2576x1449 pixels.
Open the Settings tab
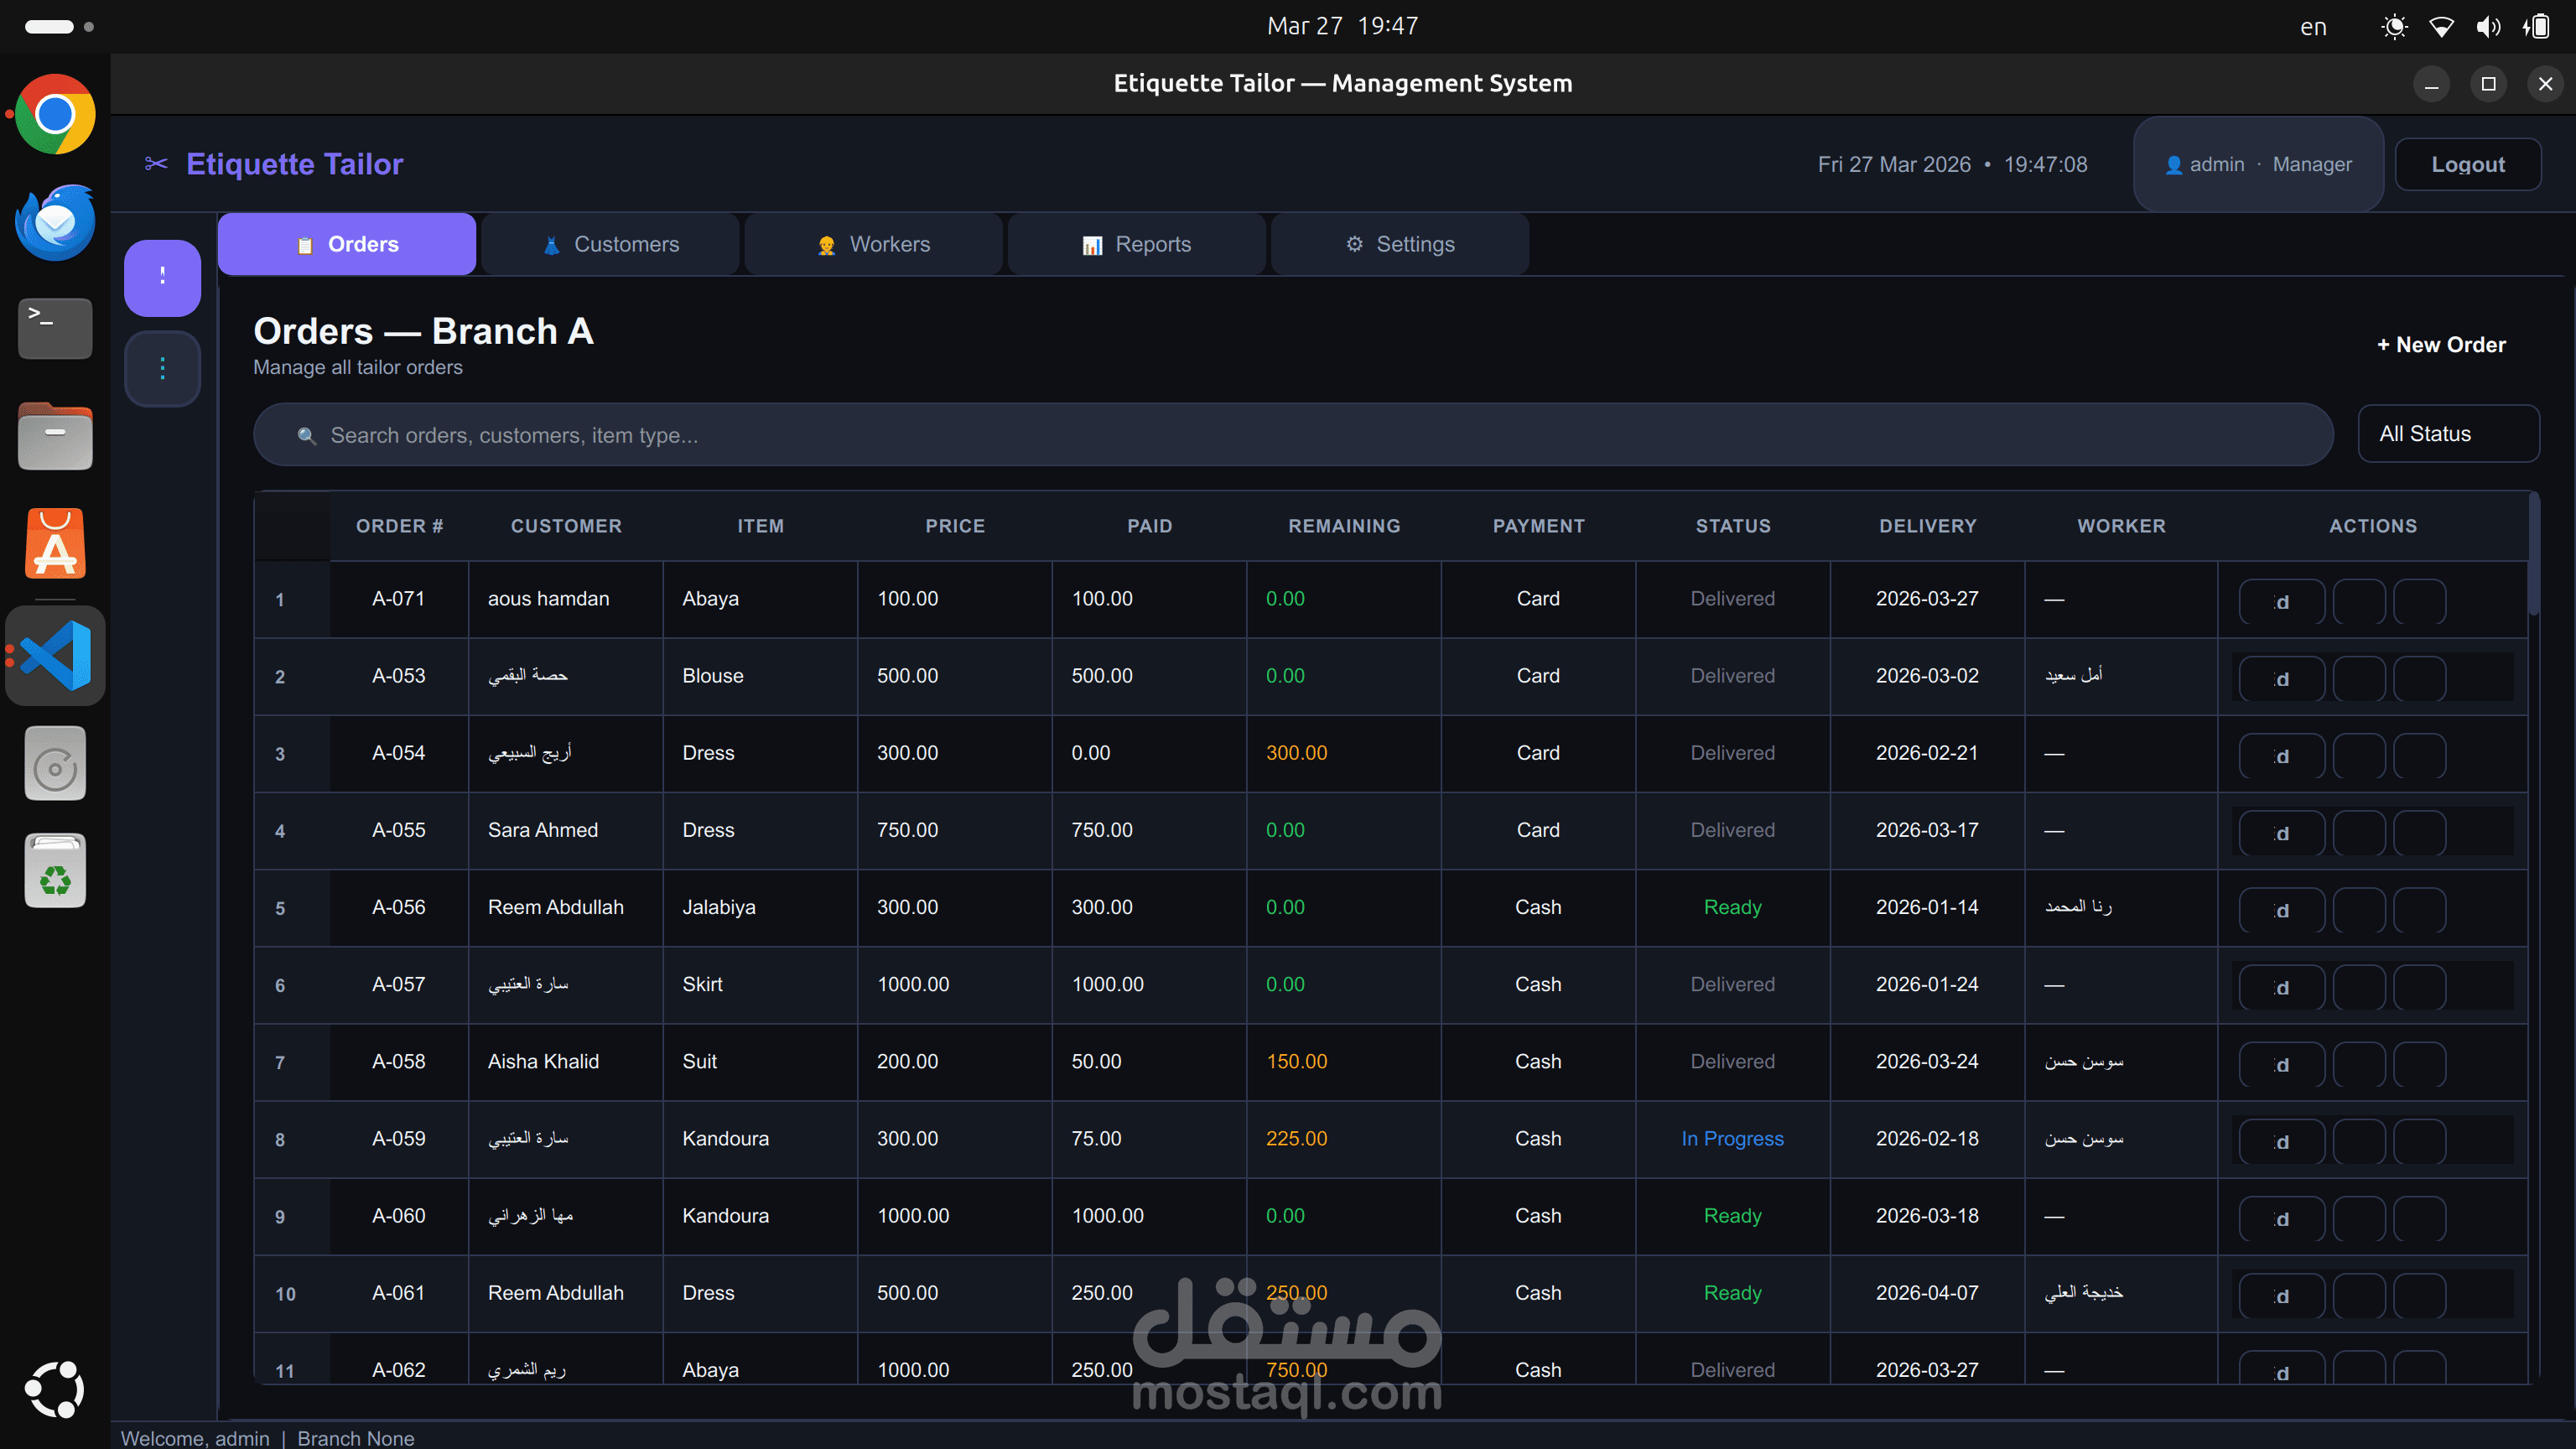click(x=1399, y=244)
